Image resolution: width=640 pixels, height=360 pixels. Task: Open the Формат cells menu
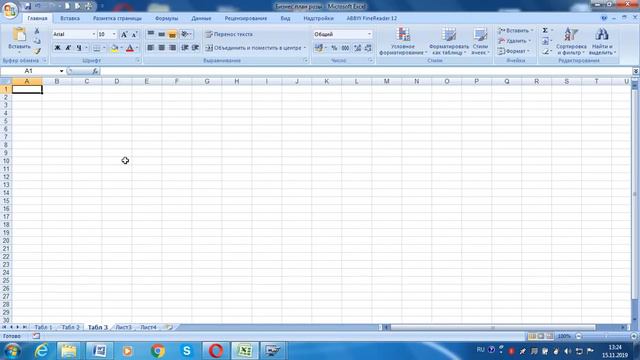pyautogui.click(x=513, y=51)
